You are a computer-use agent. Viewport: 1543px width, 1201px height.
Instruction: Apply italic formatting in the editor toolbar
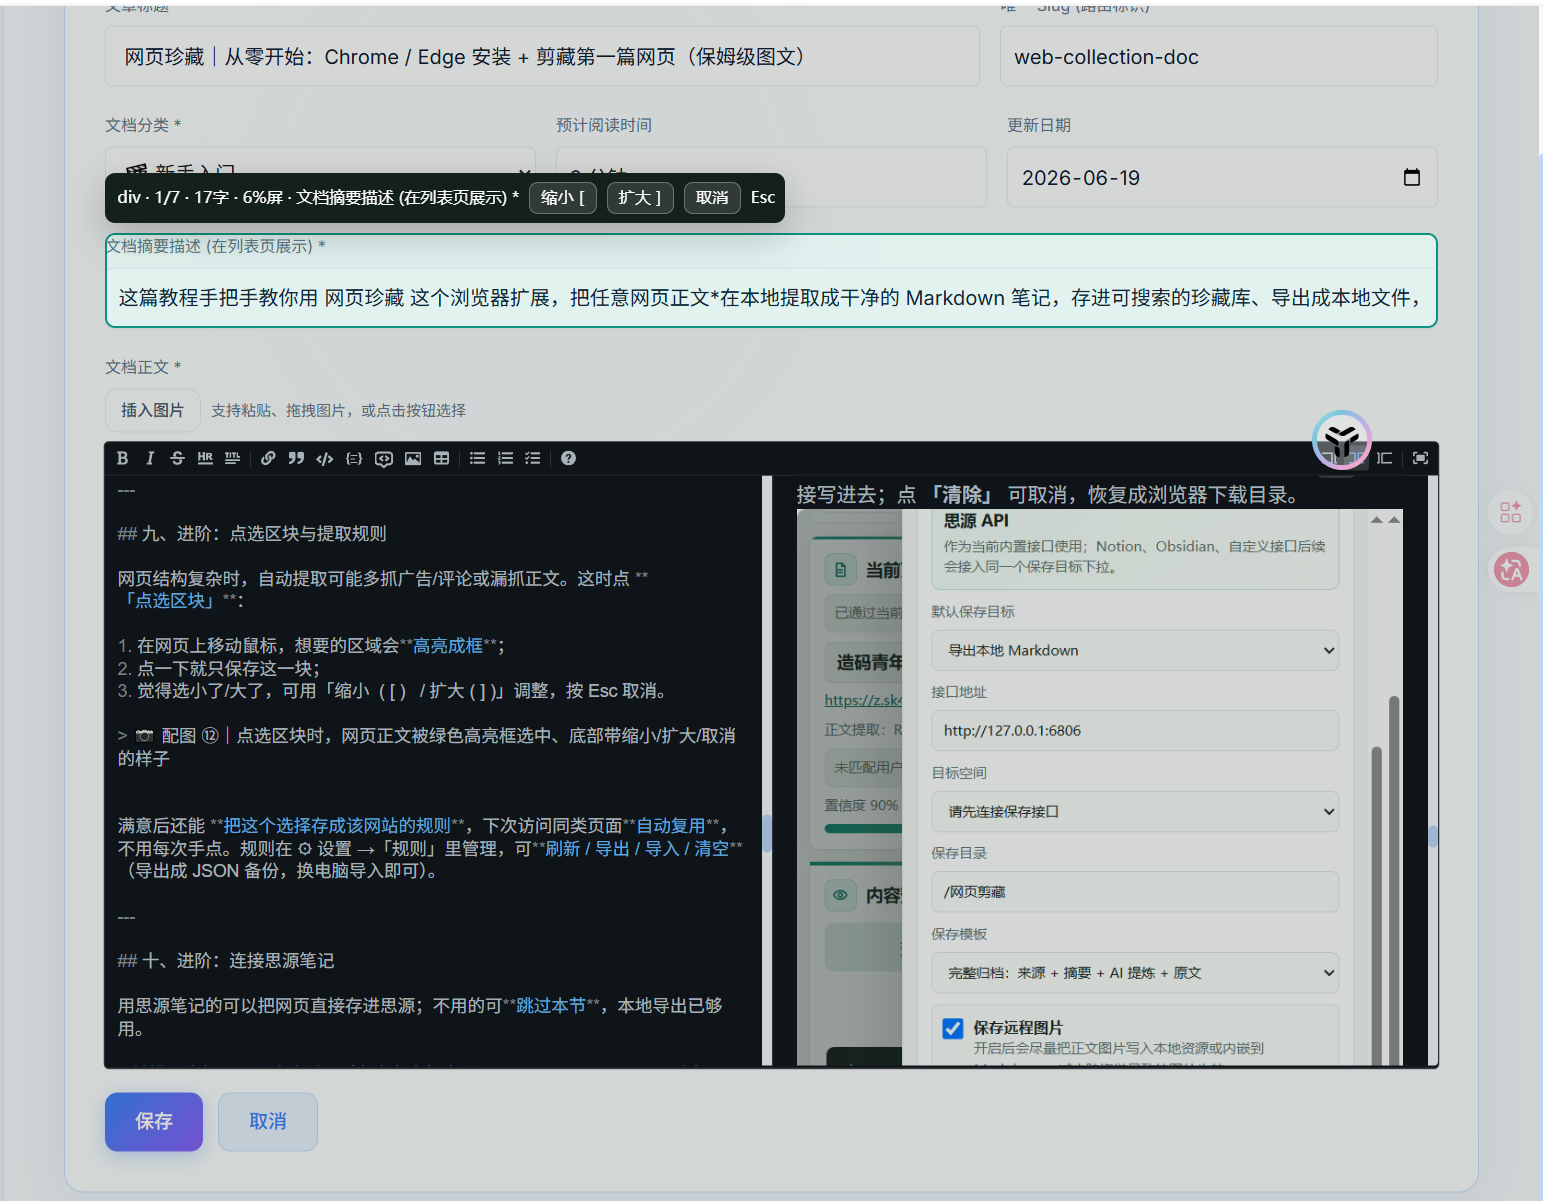pos(150,458)
